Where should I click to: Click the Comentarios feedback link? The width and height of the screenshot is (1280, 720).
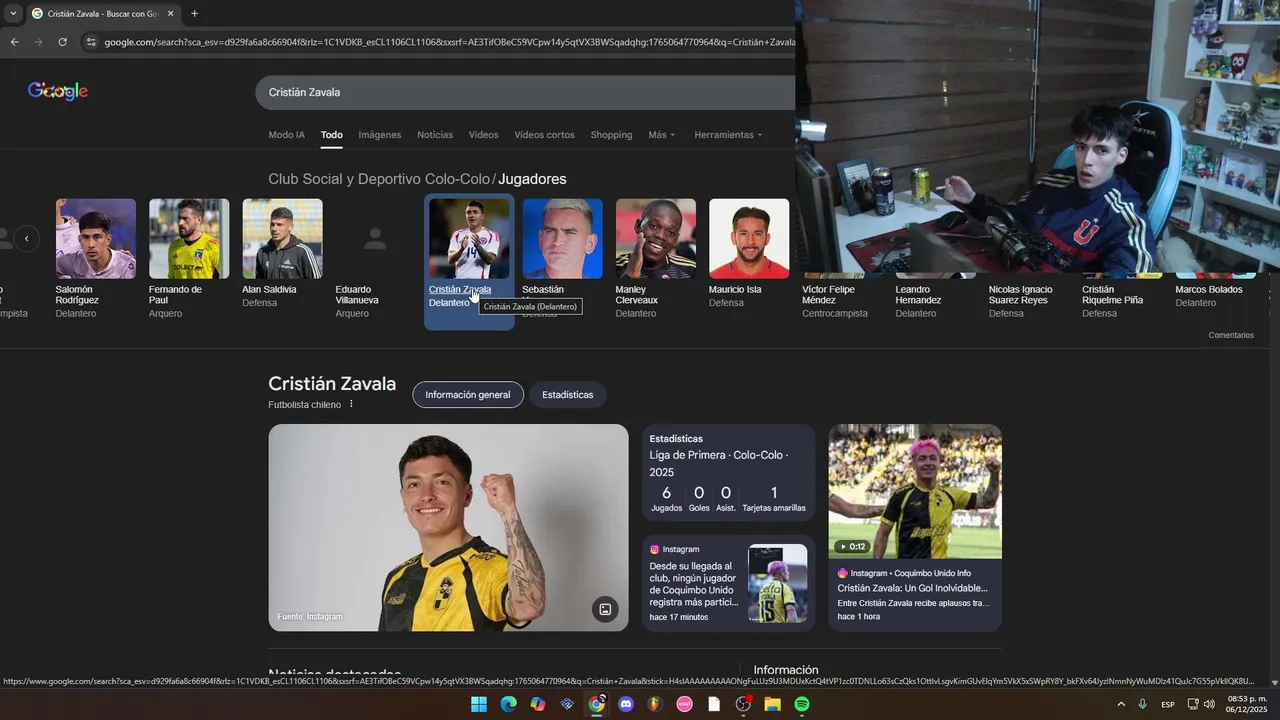[x=1231, y=335]
